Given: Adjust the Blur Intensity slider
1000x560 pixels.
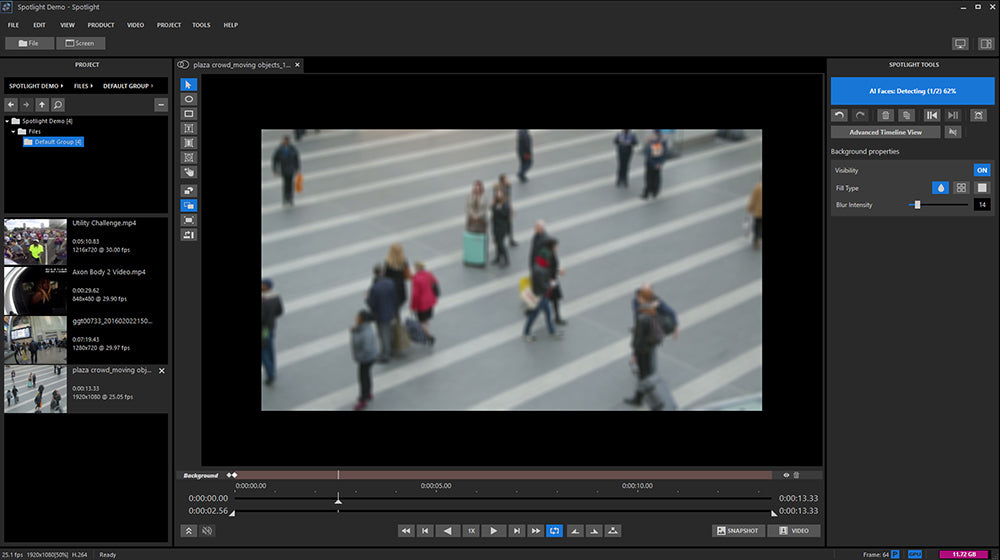Looking at the screenshot, I should click(x=916, y=205).
